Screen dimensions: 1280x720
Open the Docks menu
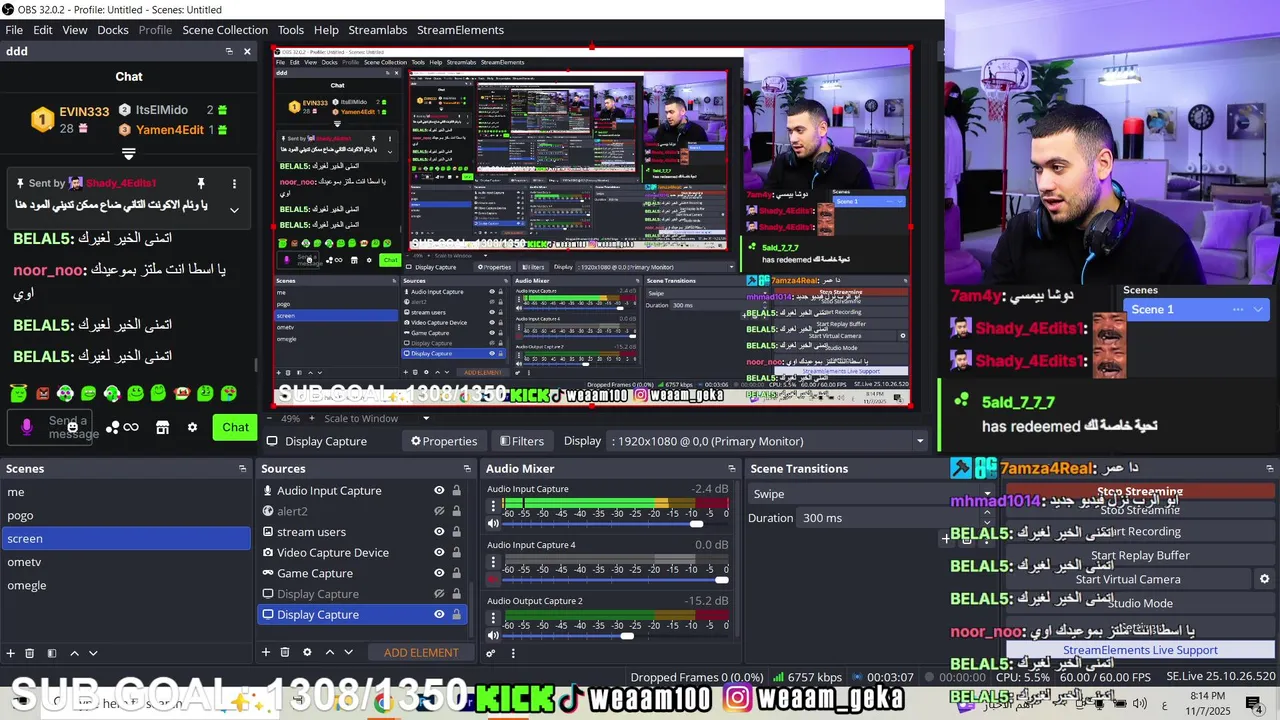[113, 30]
